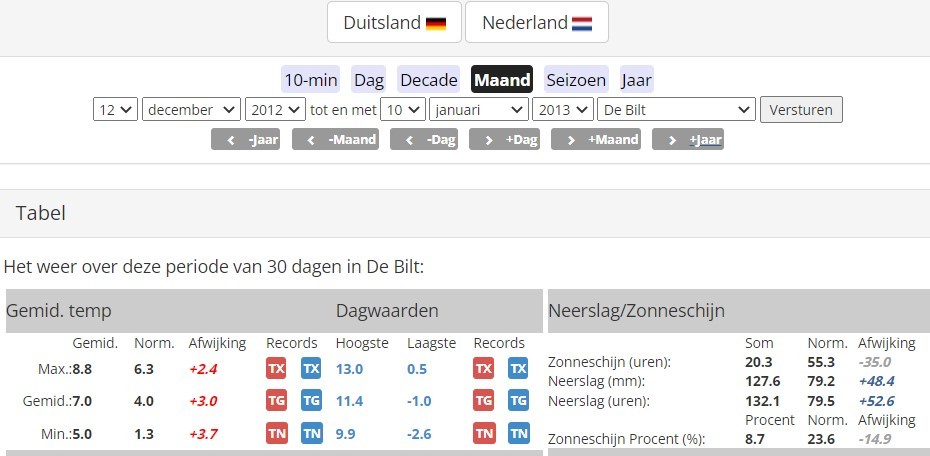Open the start day dropdown showing 12
This screenshot has width=930, height=456.
(x=115, y=110)
